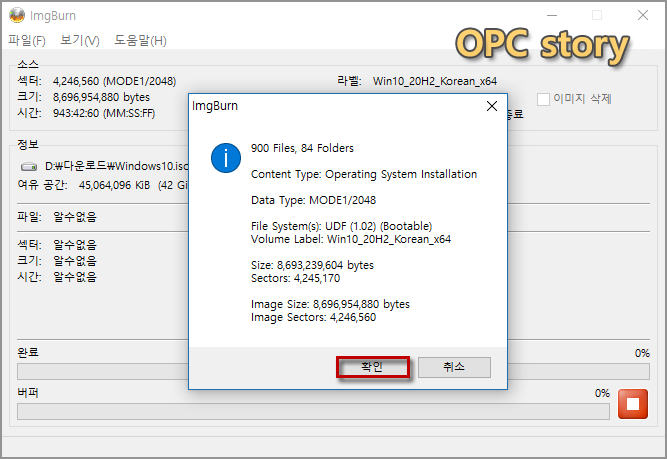The image size is (667, 459).
Task: Confirm the dialog with 확인 button
Action: [373, 367]
